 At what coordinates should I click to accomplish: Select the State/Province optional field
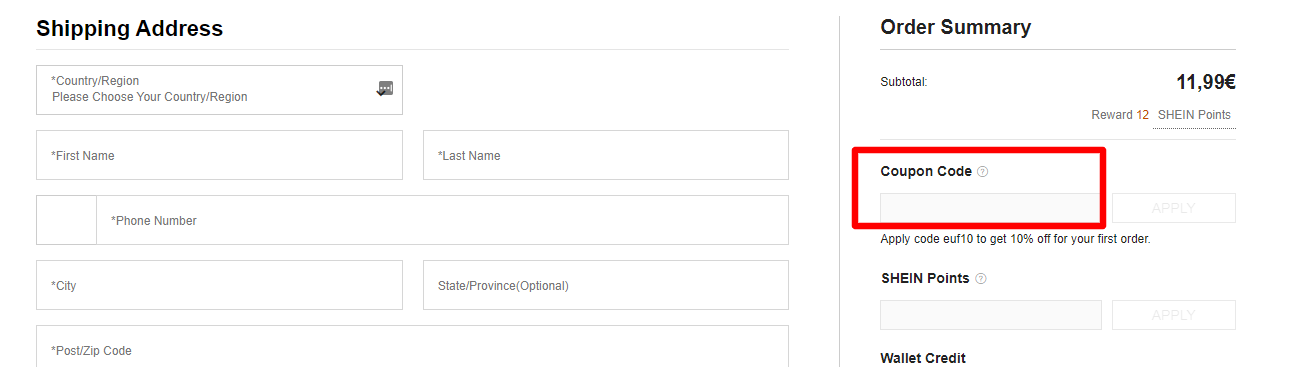(x=606, y=285)
